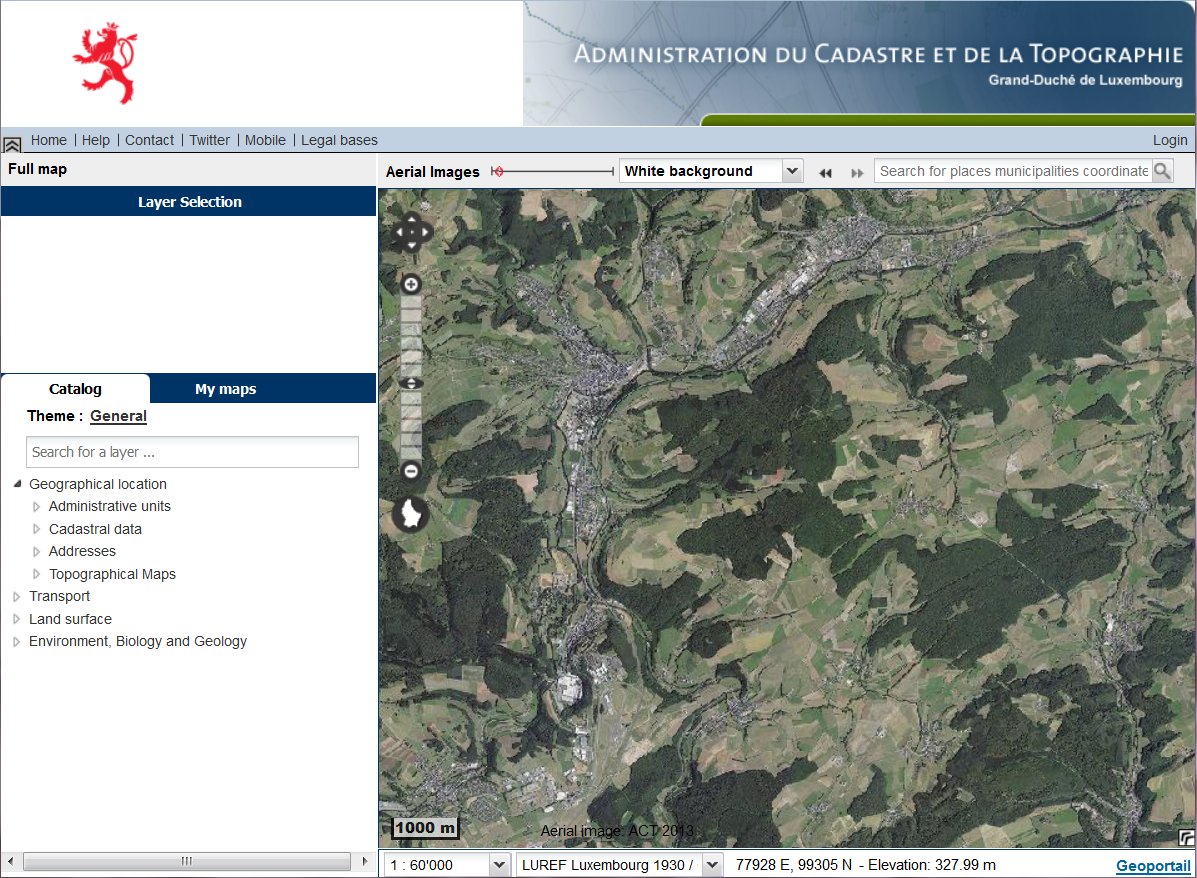Screen dimensions: 1197x878
Task: Switch to the My maps tab
Action: click(224, 389)
